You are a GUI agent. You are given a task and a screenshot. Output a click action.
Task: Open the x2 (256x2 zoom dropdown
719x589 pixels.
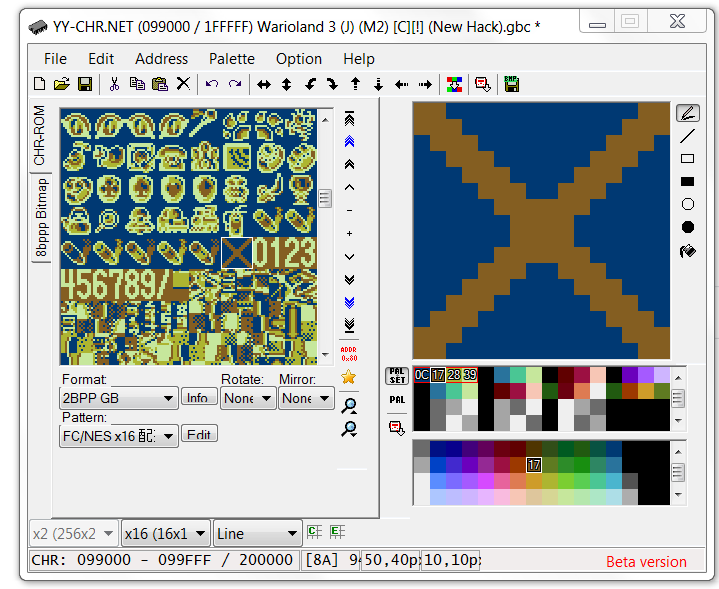(x=74, y=533)
